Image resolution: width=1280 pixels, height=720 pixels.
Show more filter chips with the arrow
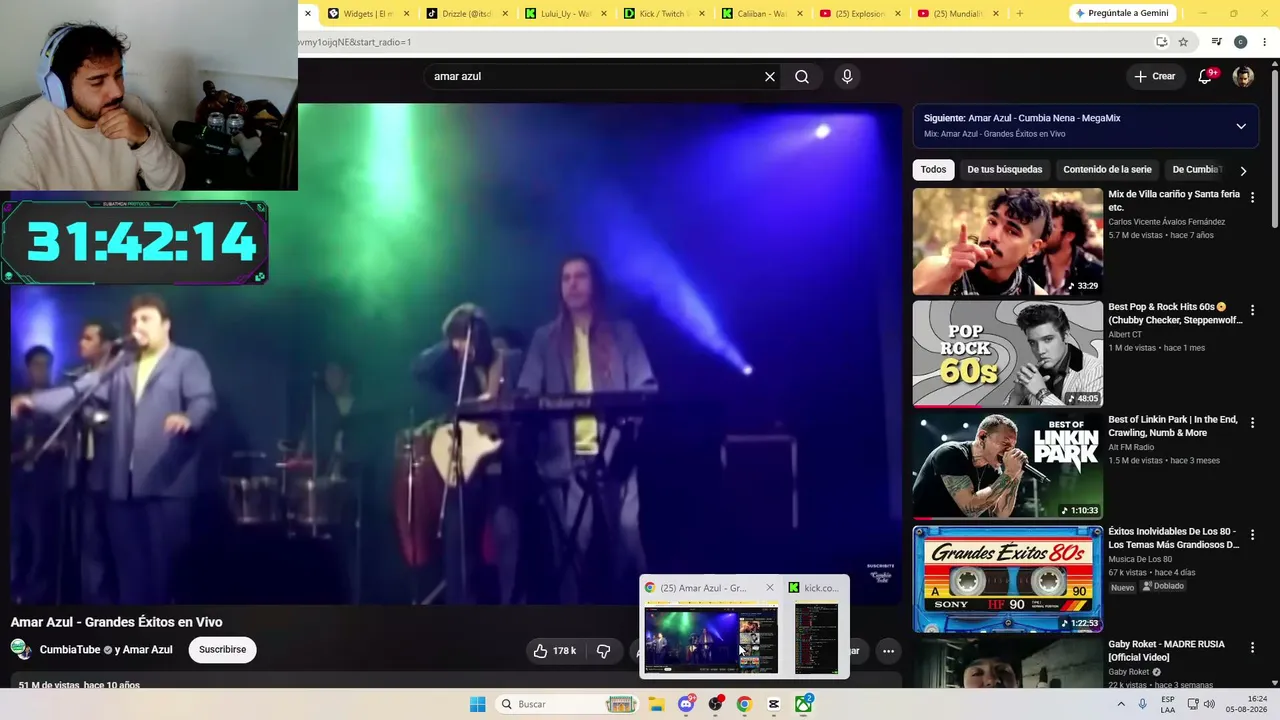[1243, 170]
